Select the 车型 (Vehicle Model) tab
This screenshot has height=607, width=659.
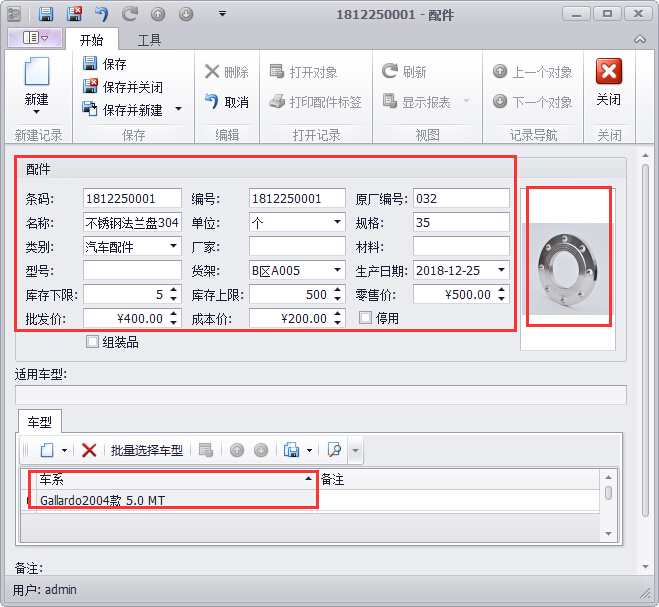coord(40,422)
